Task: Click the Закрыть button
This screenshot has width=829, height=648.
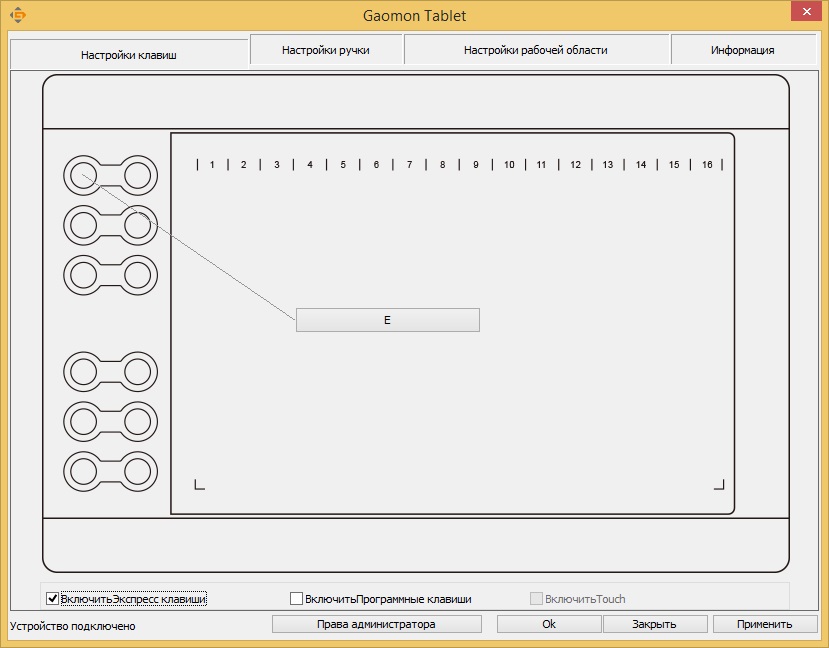Action: [655, 624]
